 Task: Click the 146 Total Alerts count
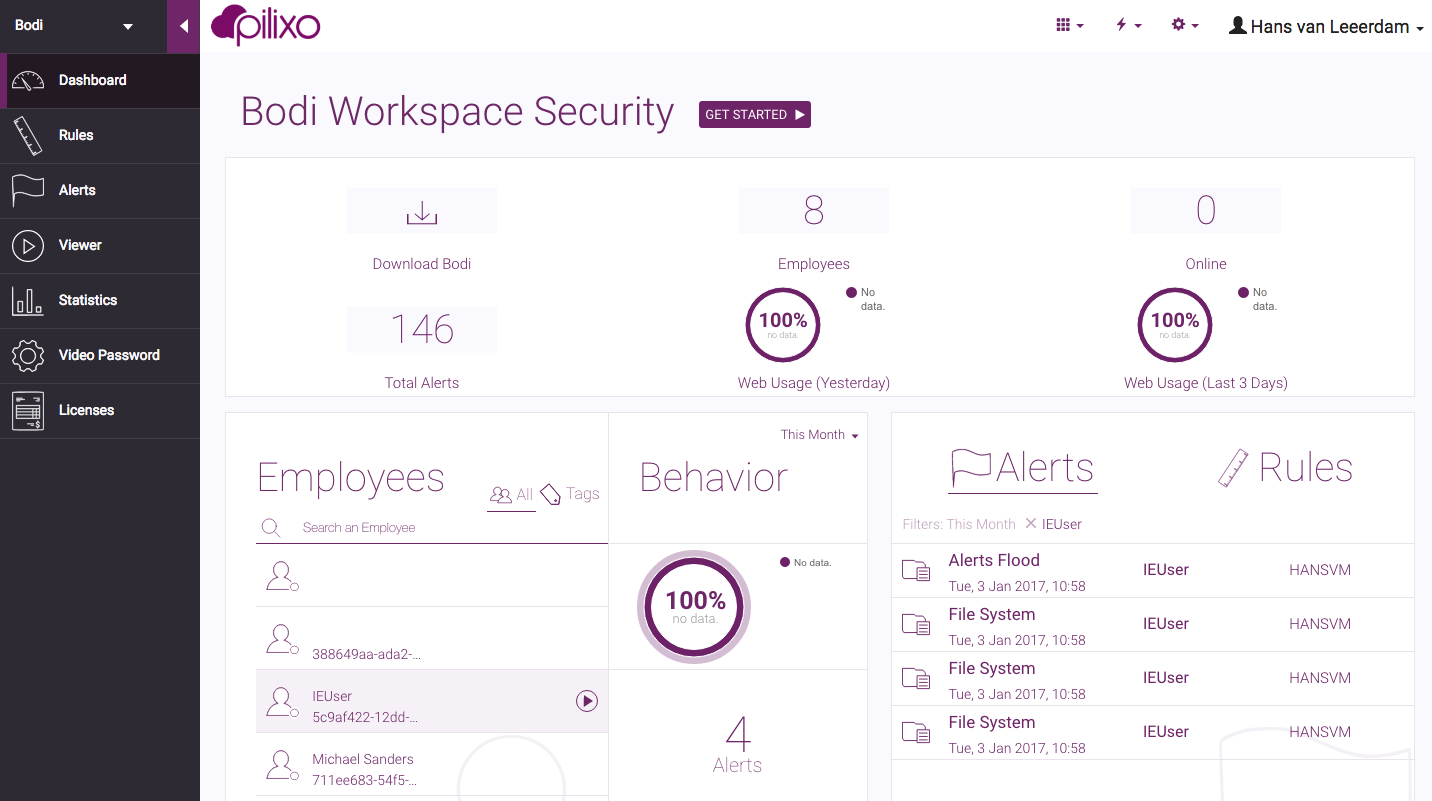click(422, 330)
